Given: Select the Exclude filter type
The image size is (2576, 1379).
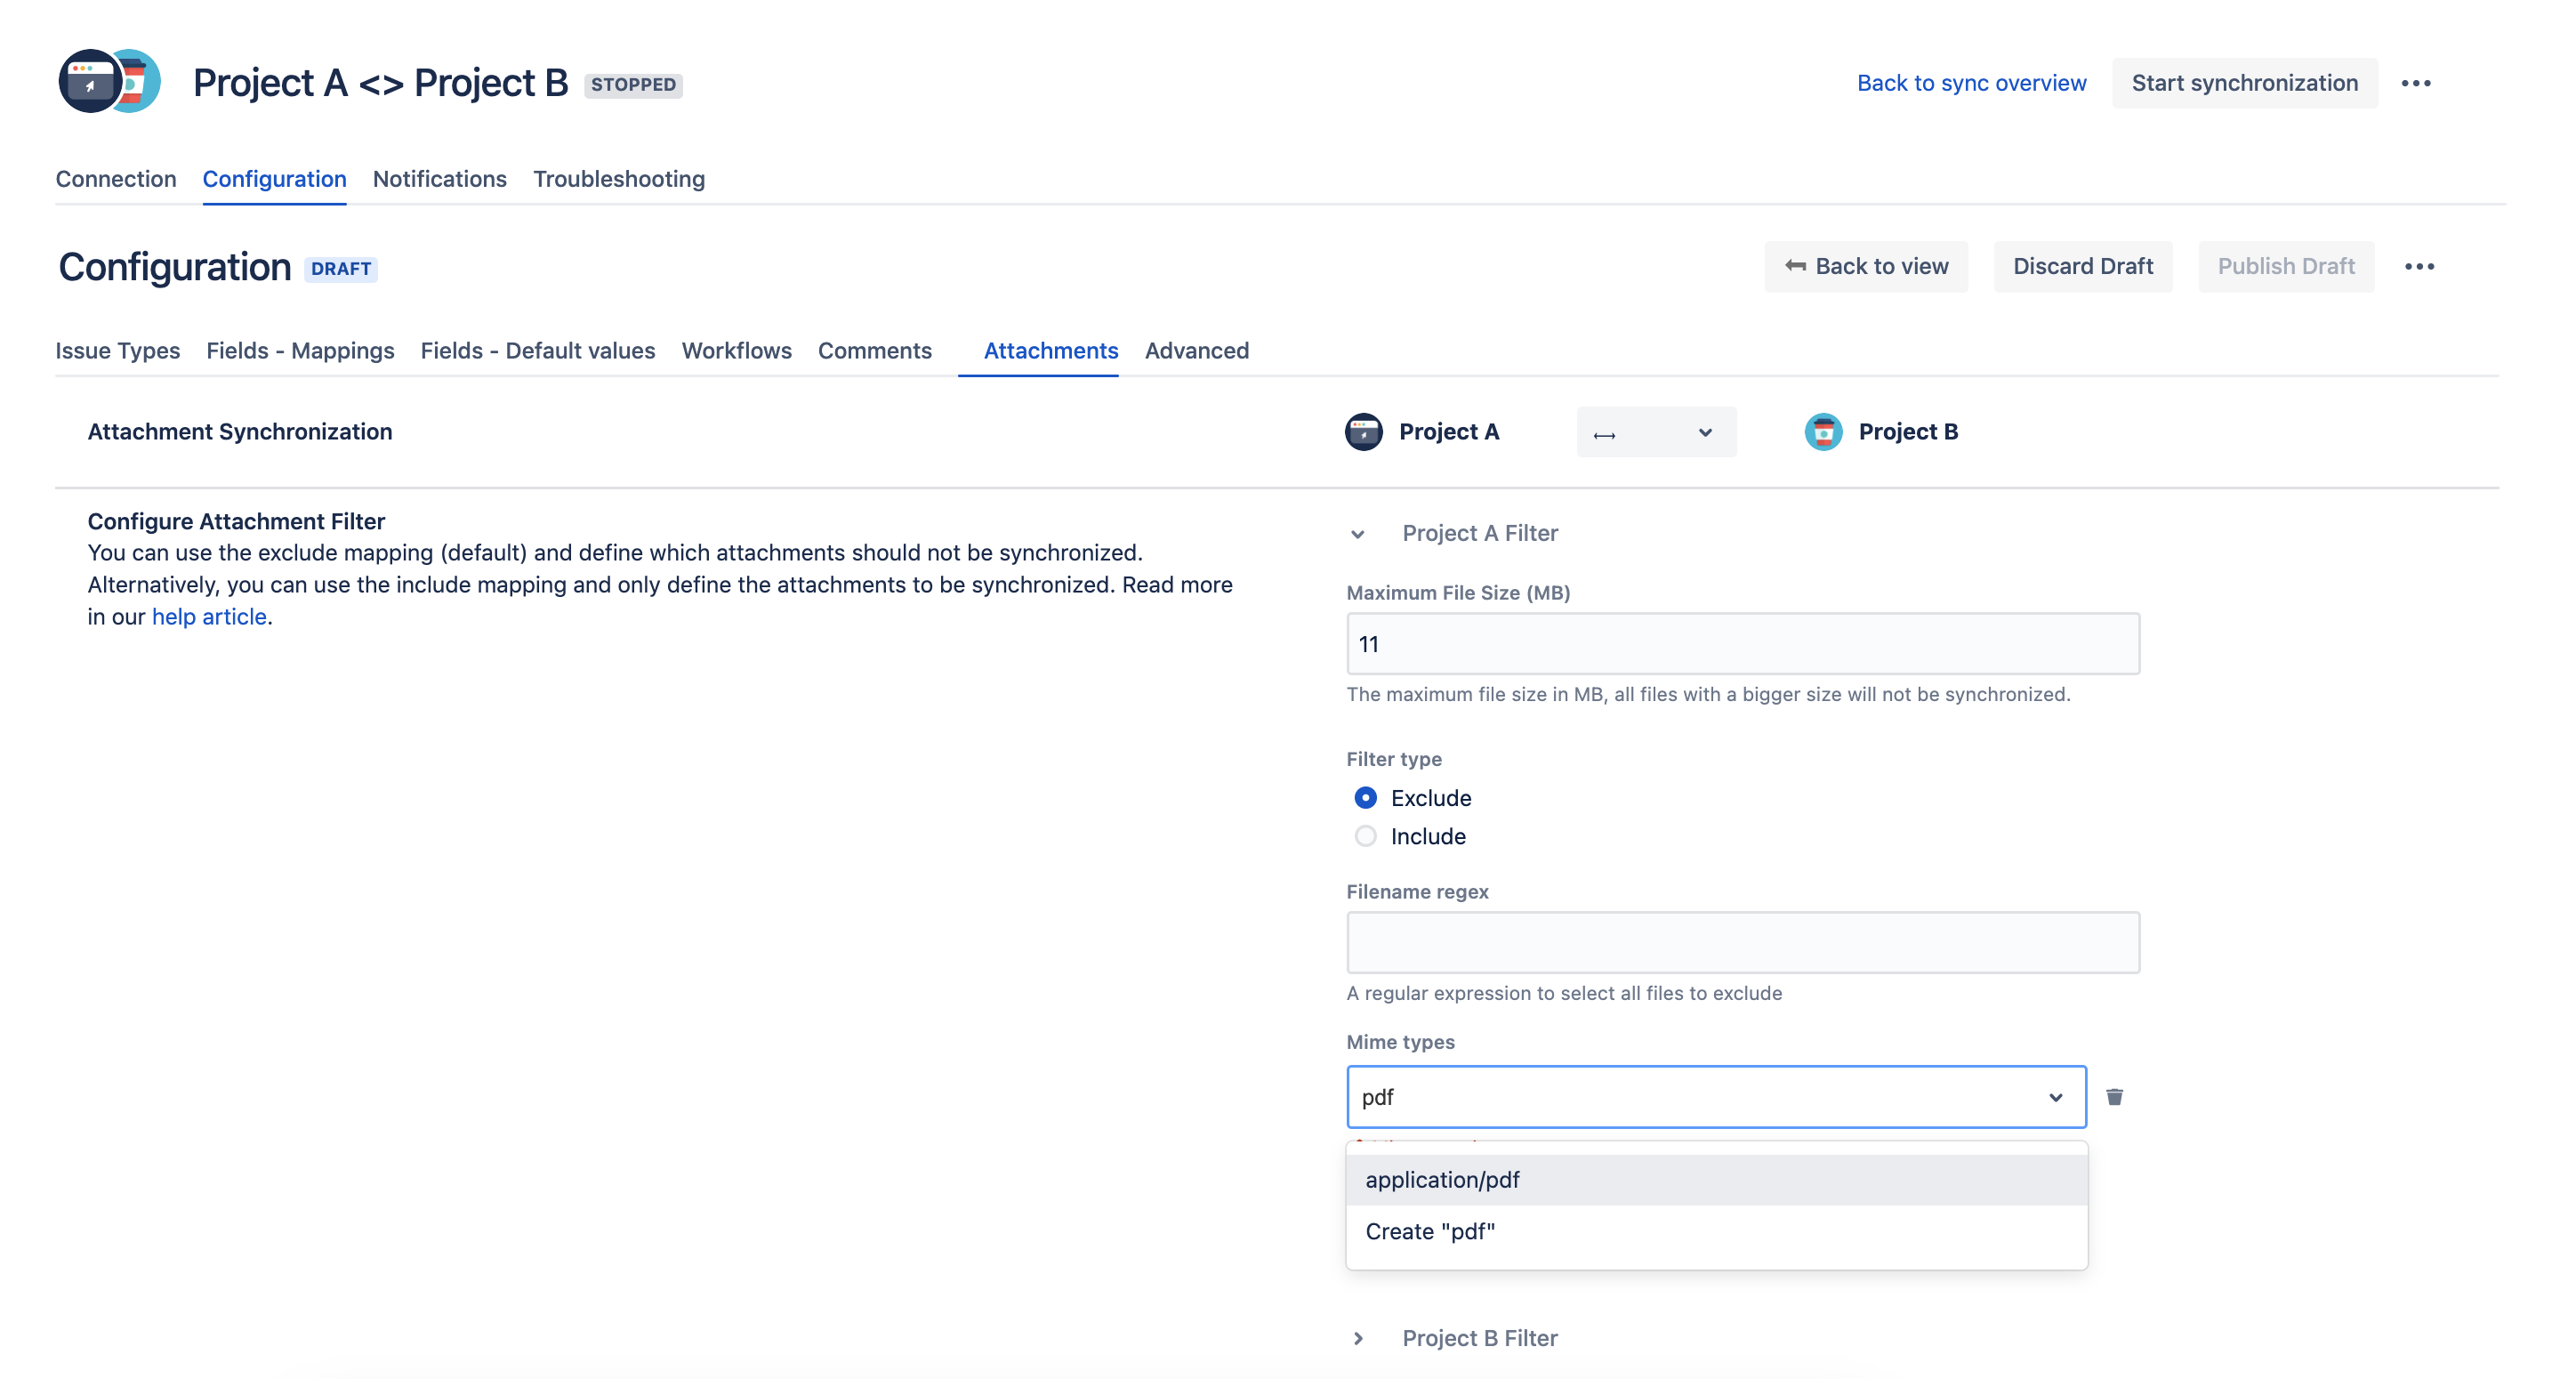Looking at the screenshot, I should [1365, 798].
